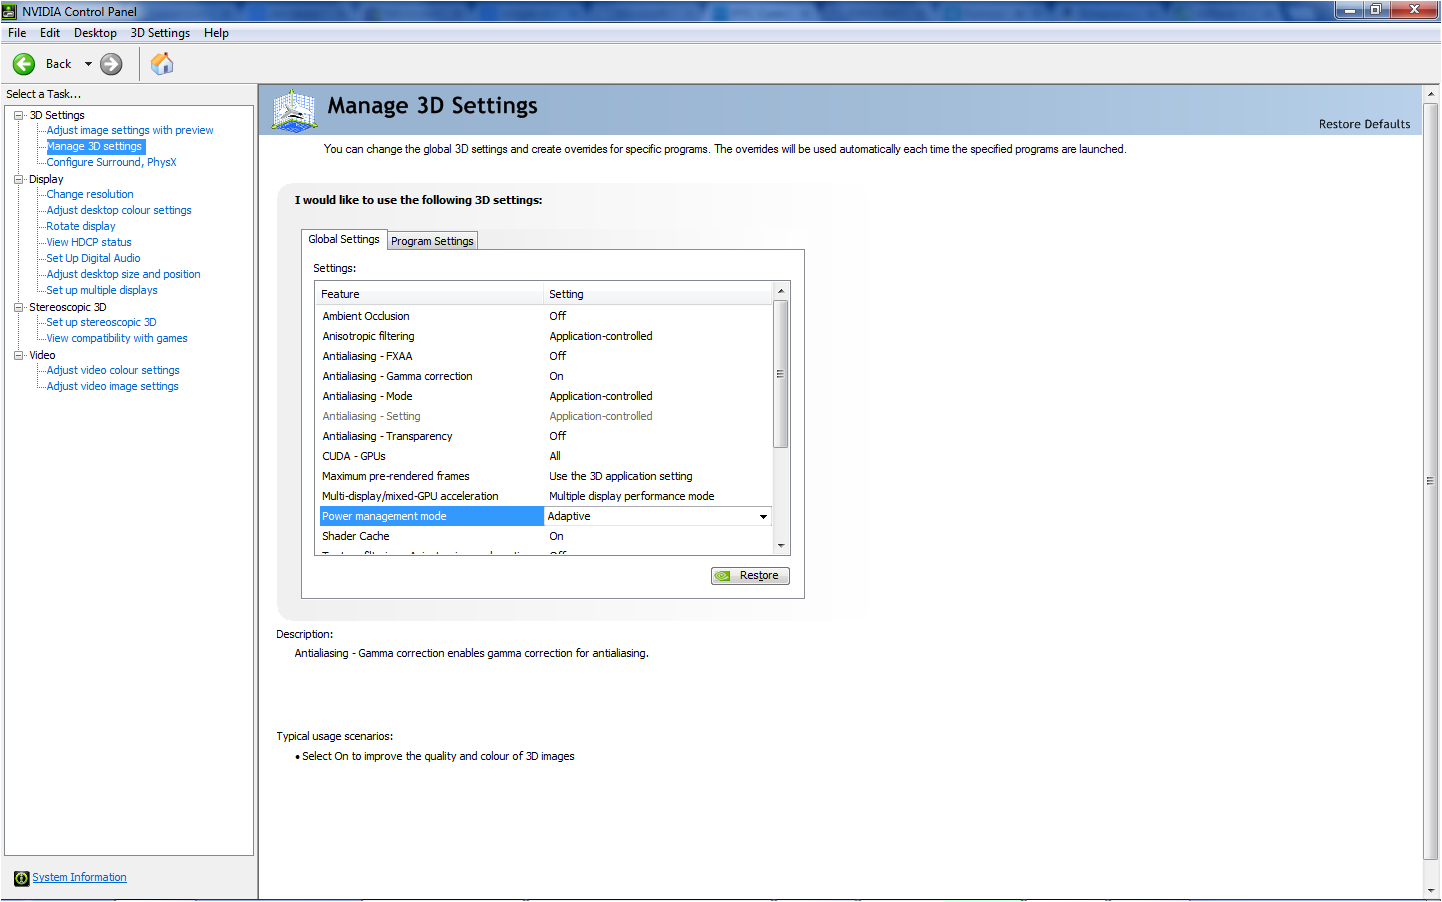Click the Feature column header

(x=430, y=294)
